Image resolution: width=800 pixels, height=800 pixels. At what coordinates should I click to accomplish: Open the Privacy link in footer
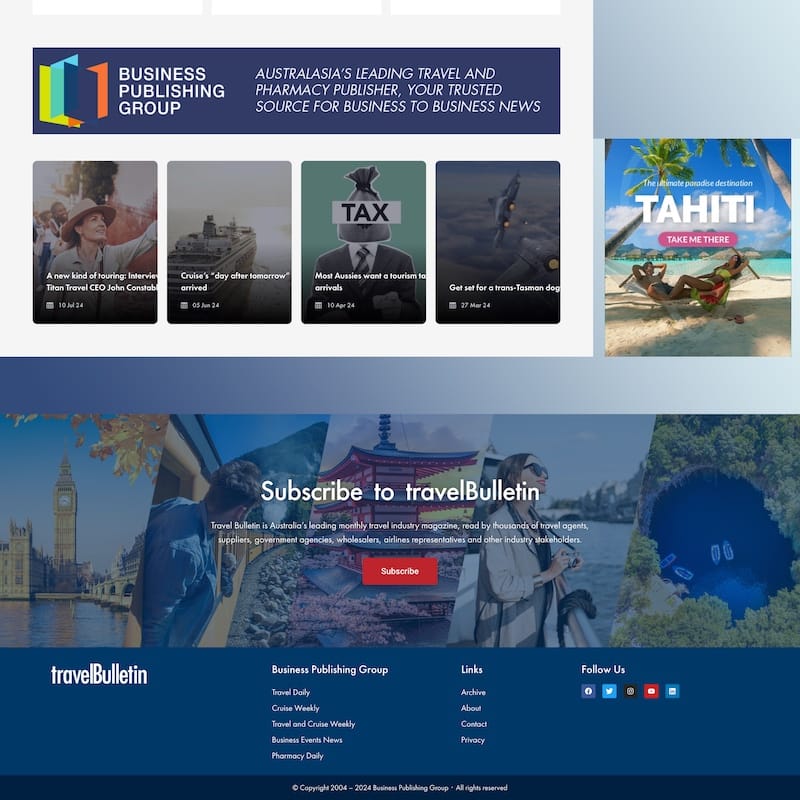point(472,740)
